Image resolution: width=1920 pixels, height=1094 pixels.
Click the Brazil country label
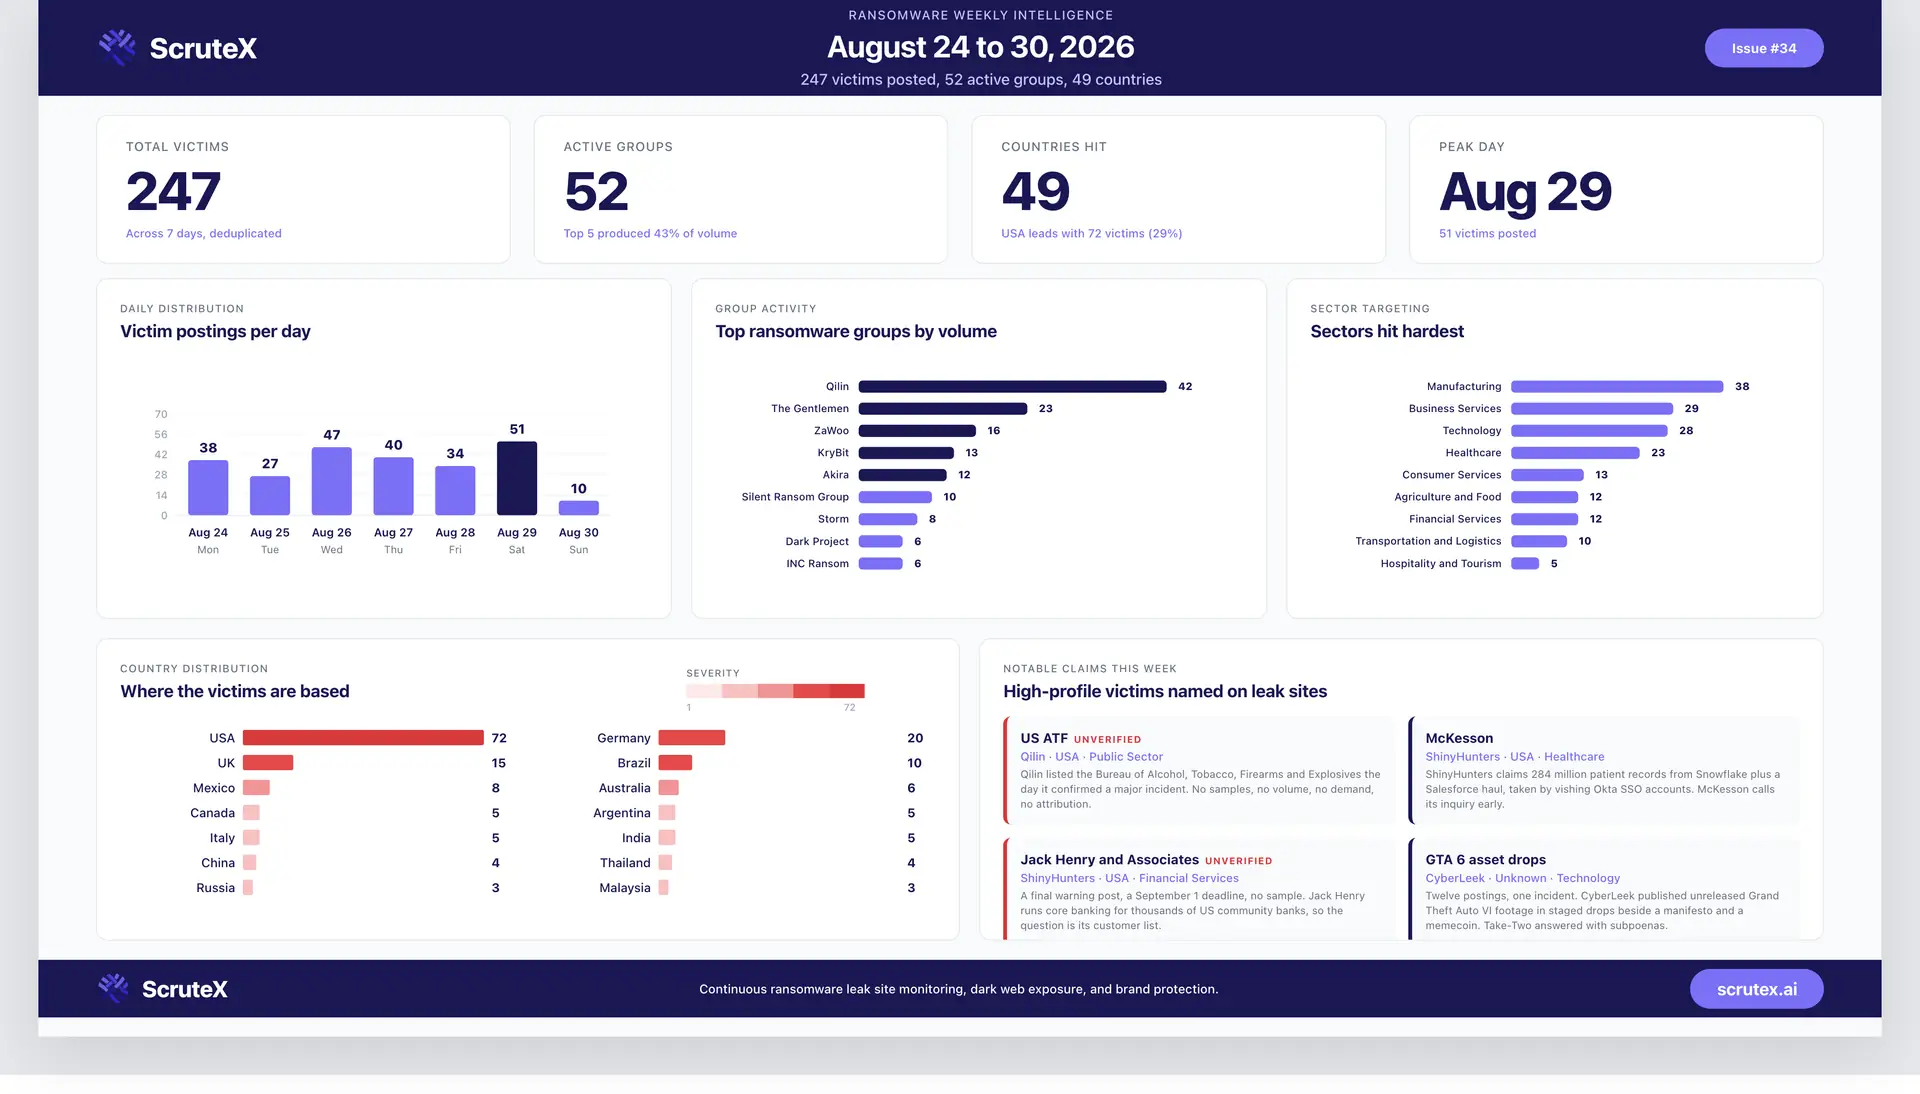click(633, 763)
